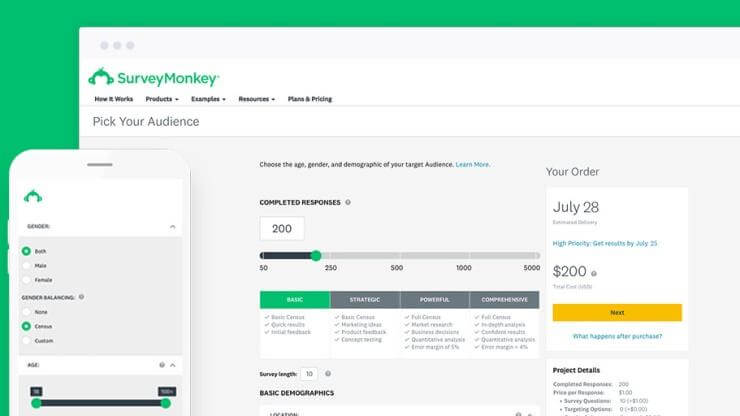Collapse the Age section chevron
This screenshot has height=416, width=740.
(x=173, y=365)
